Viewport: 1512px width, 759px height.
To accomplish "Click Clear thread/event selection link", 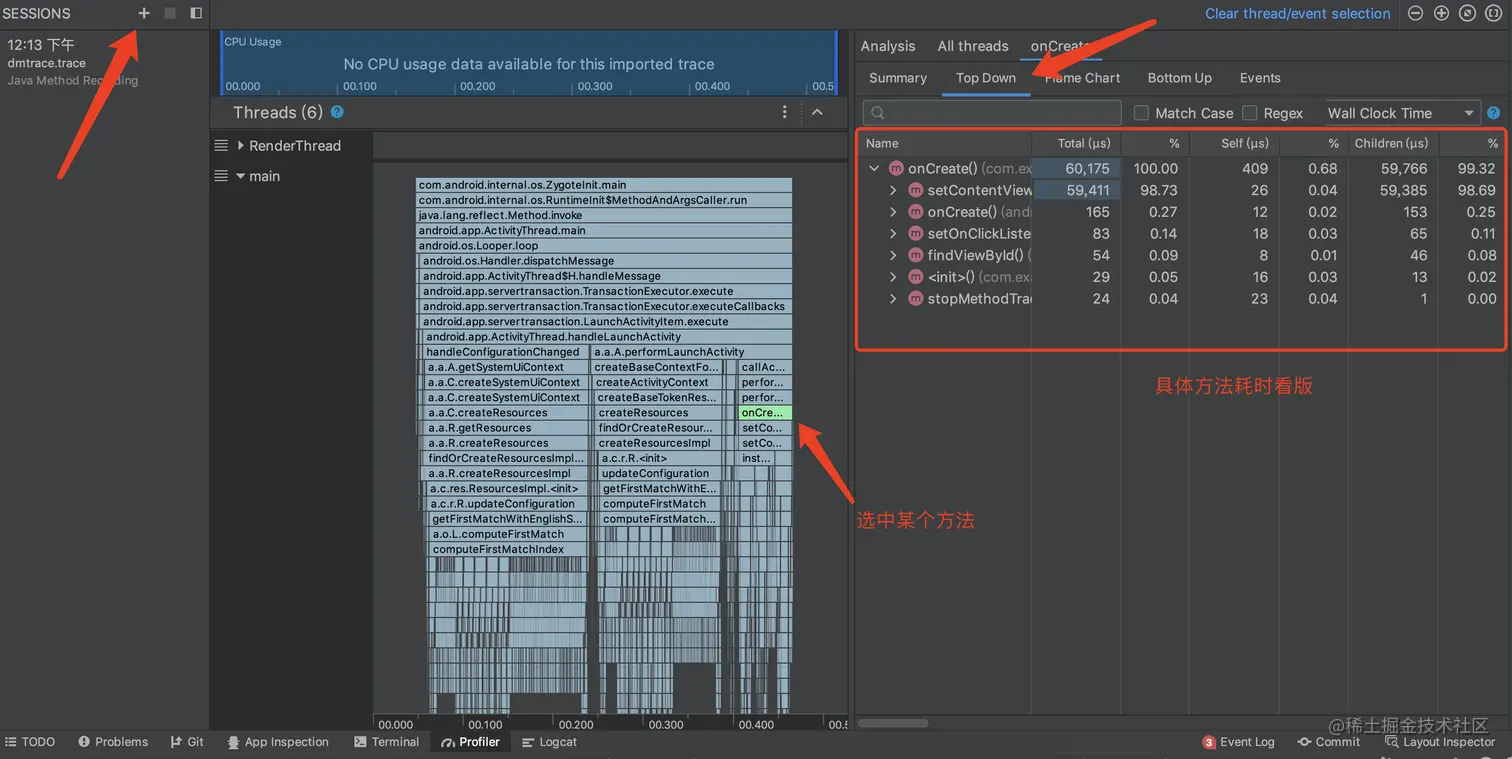I will point(1298,14).
